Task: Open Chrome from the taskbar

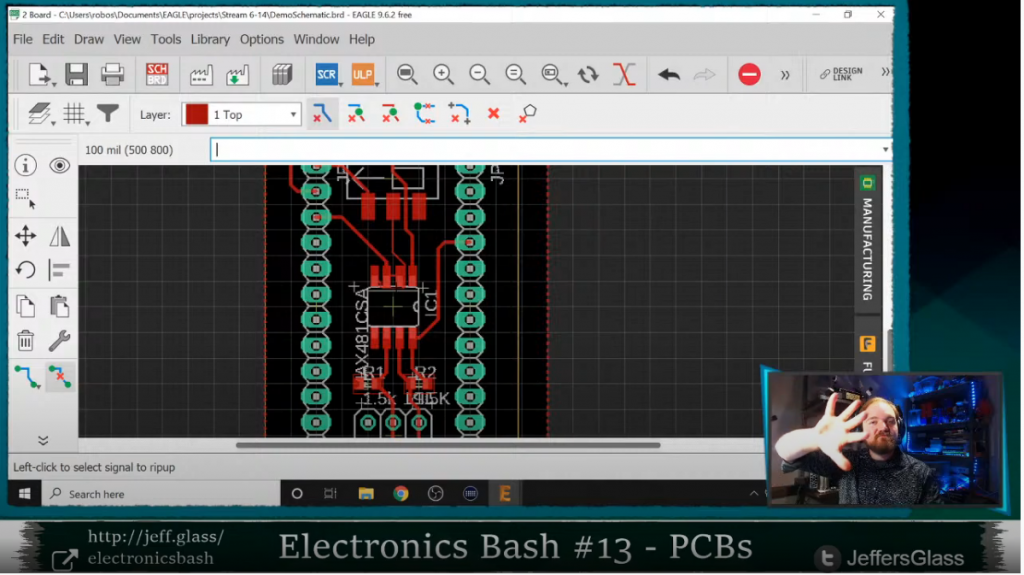Action: click(x=401, y=494)
